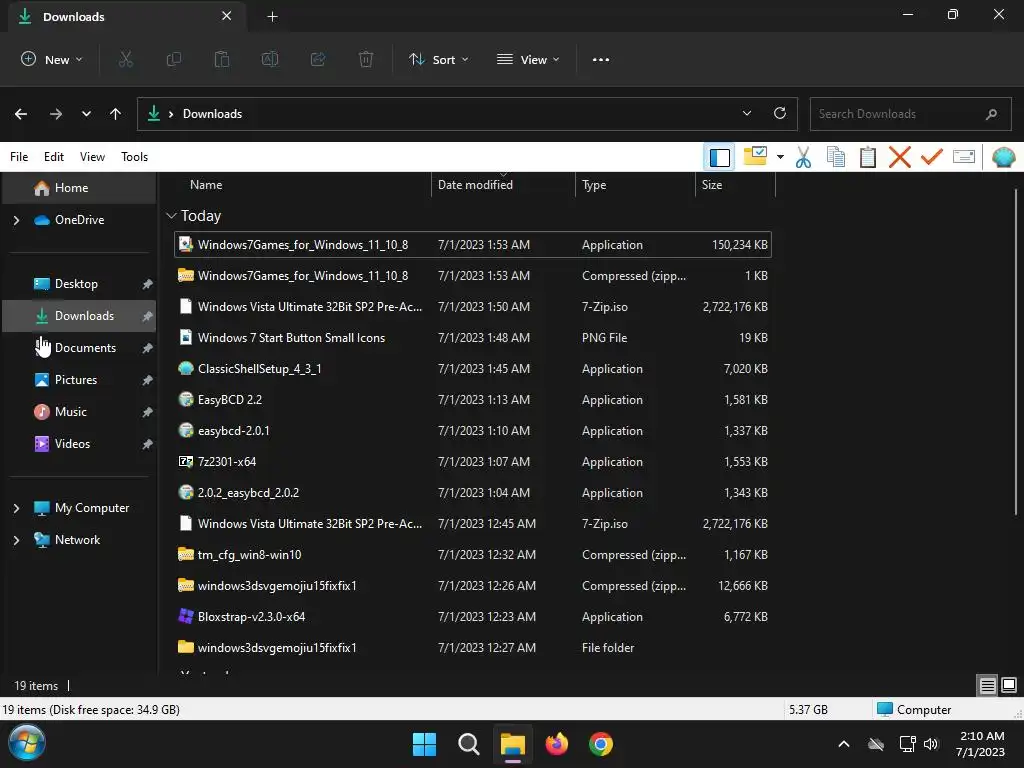Click the Classic toolbar clipboard Paste icon

click(x=868, y=157)
